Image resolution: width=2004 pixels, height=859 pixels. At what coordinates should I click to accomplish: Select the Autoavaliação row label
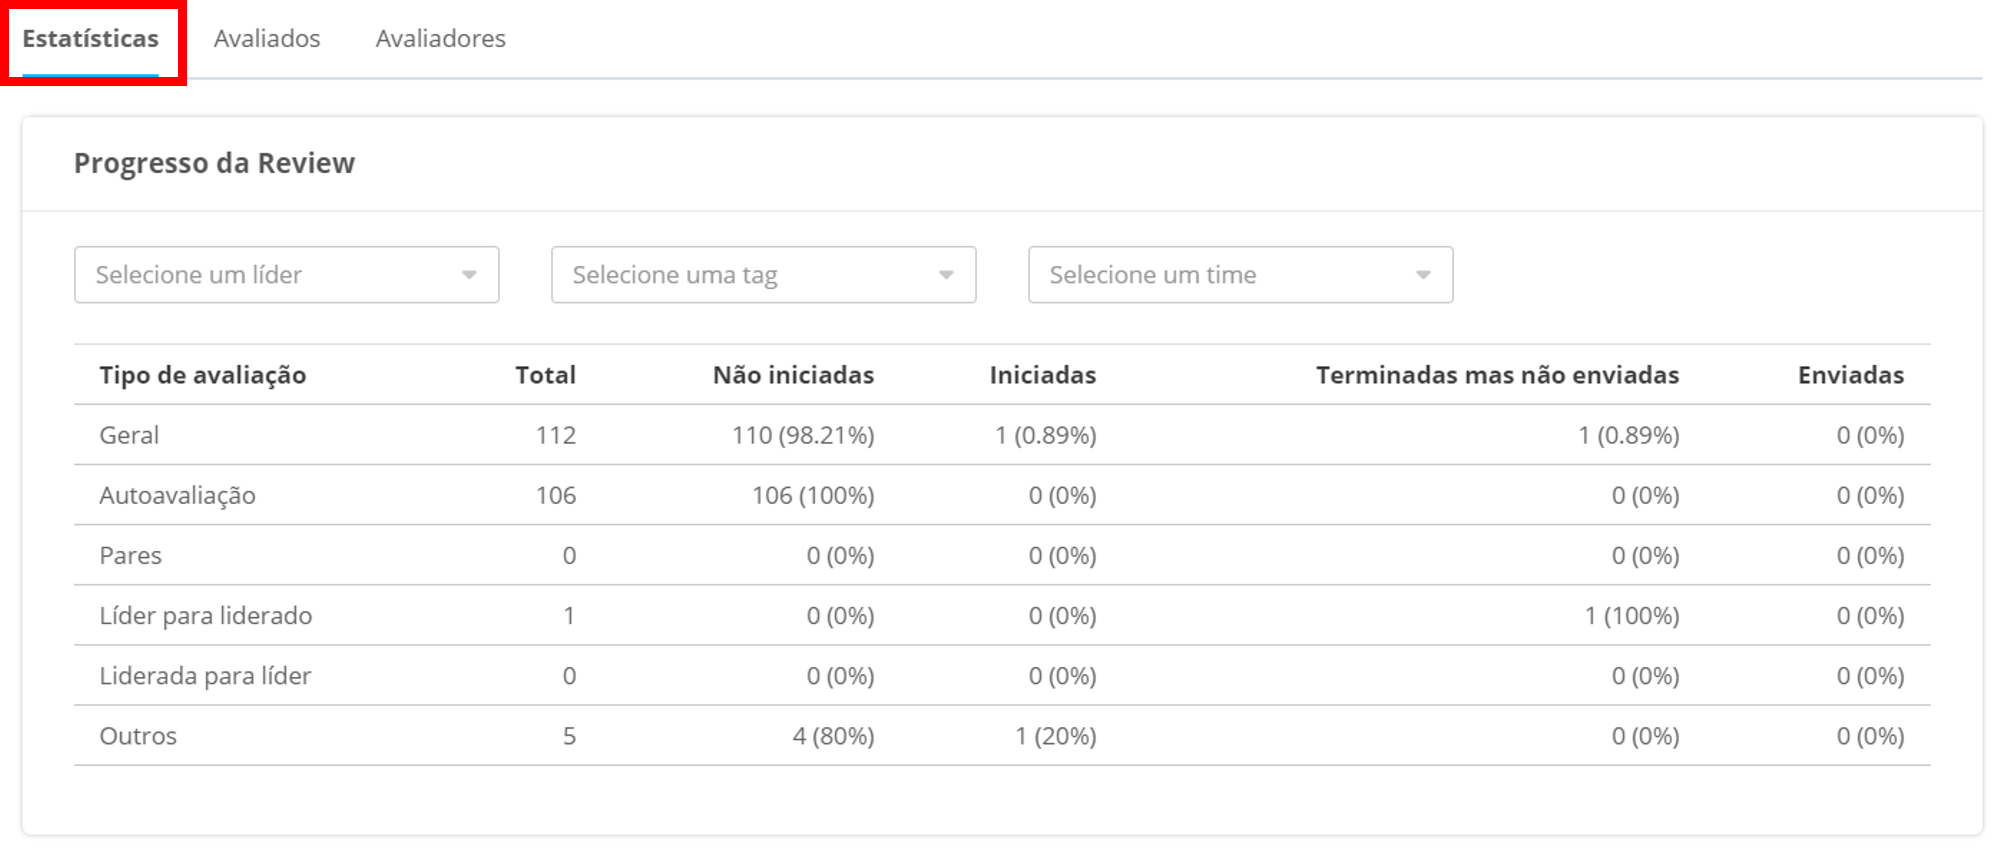point(177,495)
